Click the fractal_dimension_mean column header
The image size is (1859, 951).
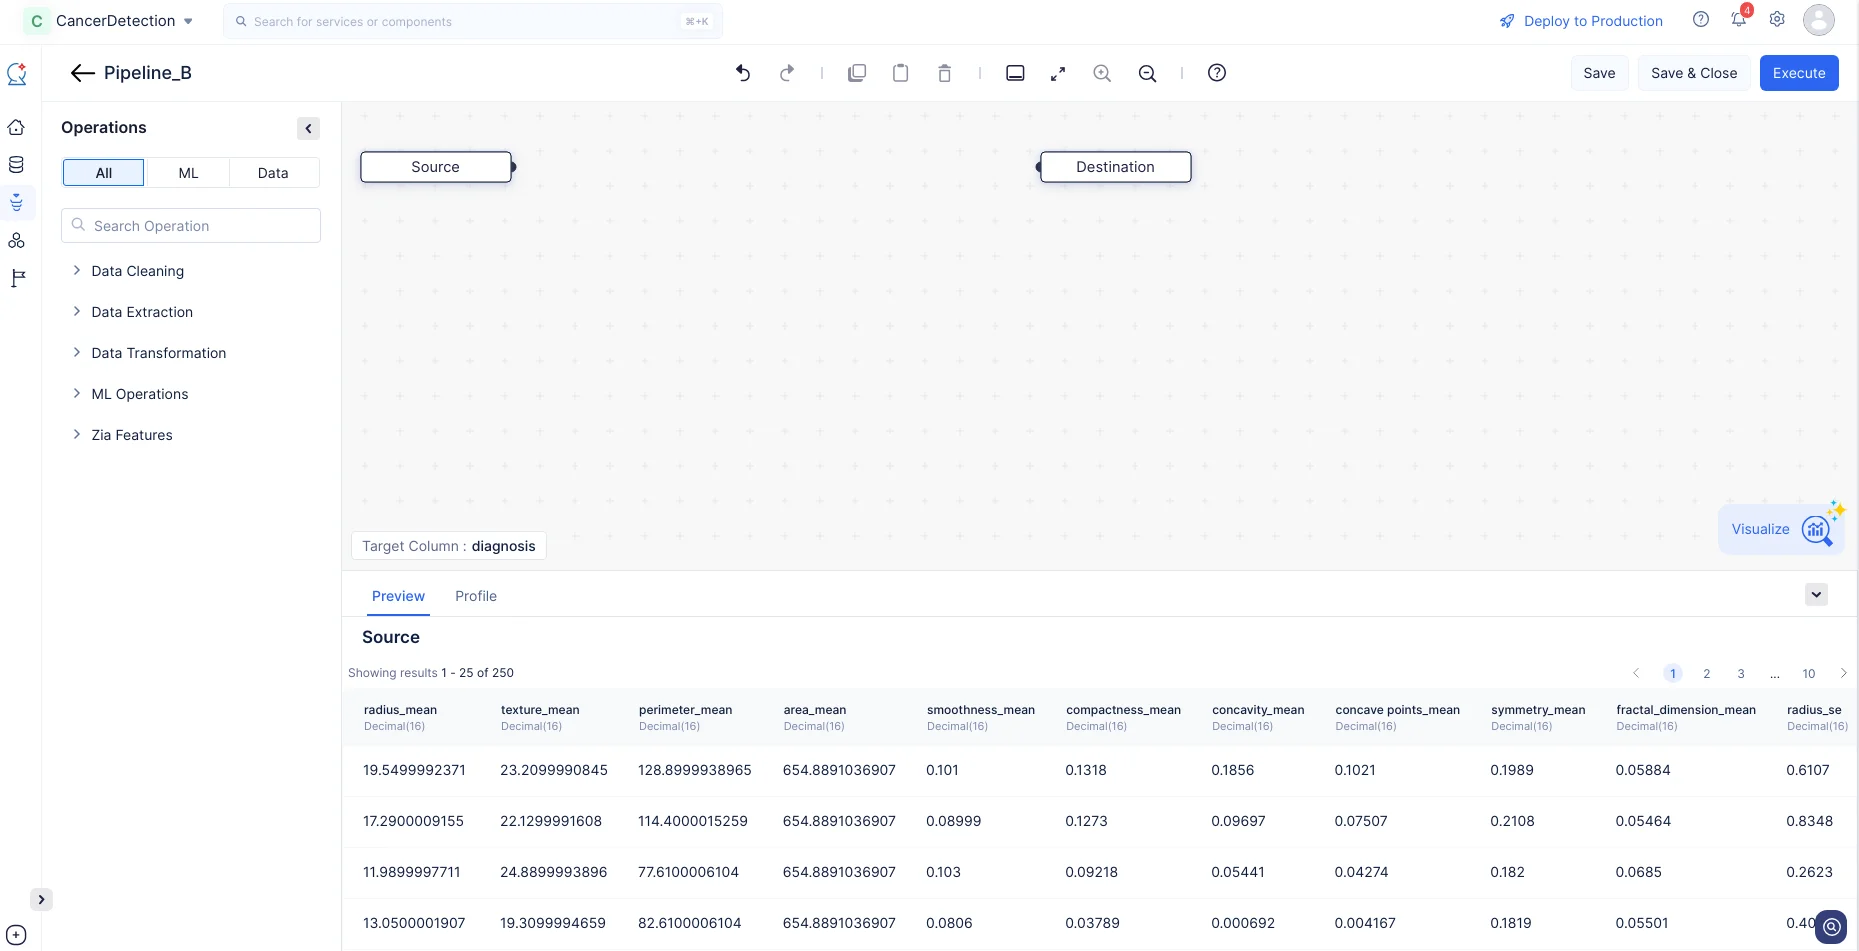[x=1686, y=710]
